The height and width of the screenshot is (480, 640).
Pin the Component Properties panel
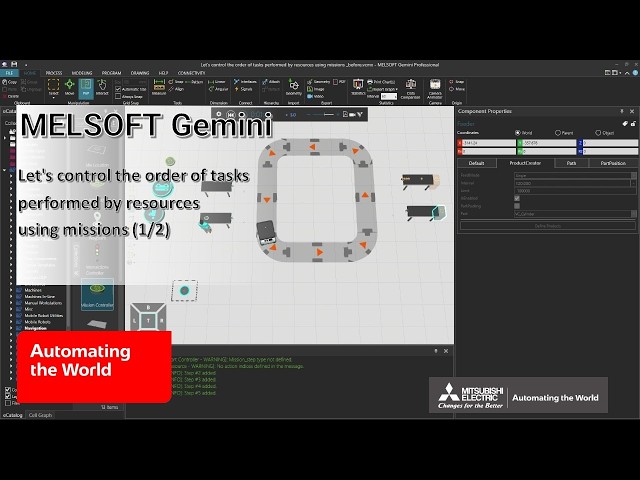pos(622,111)
